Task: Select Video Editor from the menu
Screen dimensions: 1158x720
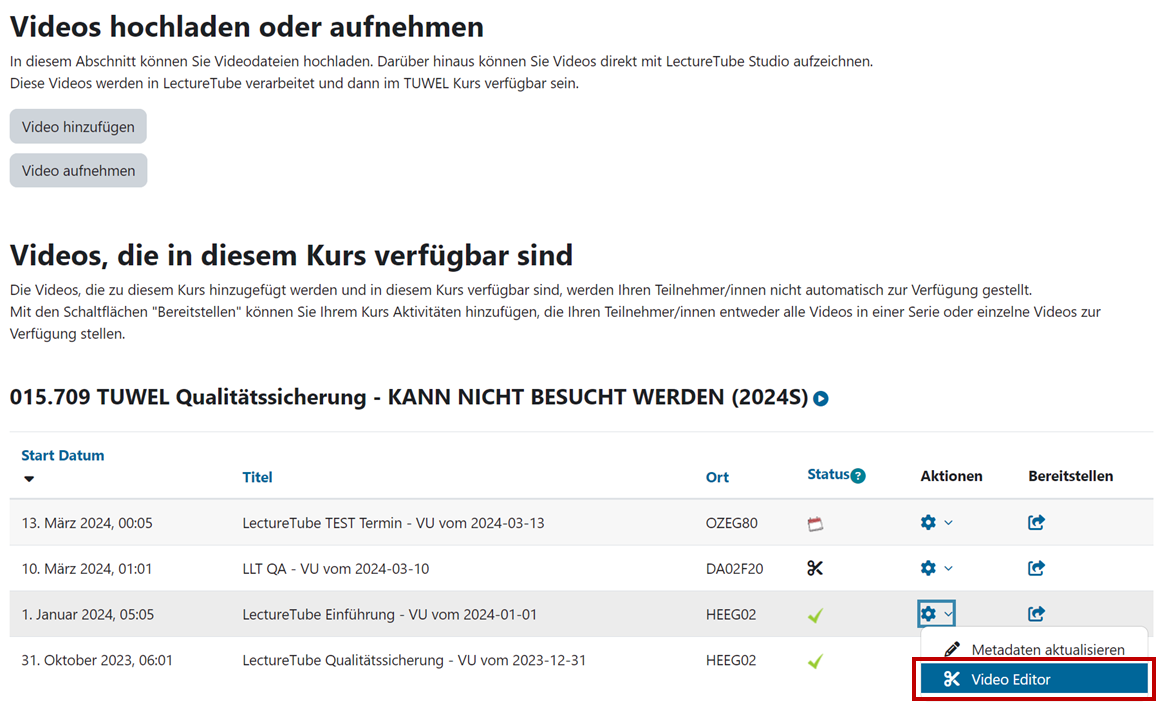Action: 1034,679
